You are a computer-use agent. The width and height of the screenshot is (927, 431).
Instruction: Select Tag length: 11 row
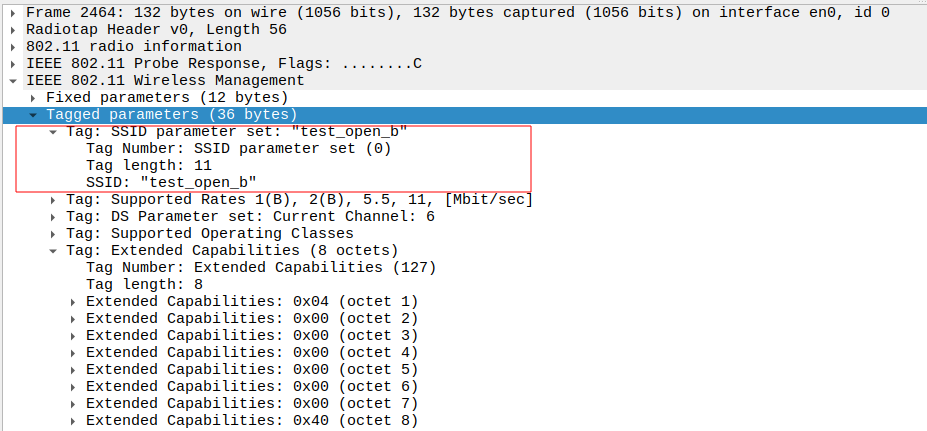tap(148, 166)
